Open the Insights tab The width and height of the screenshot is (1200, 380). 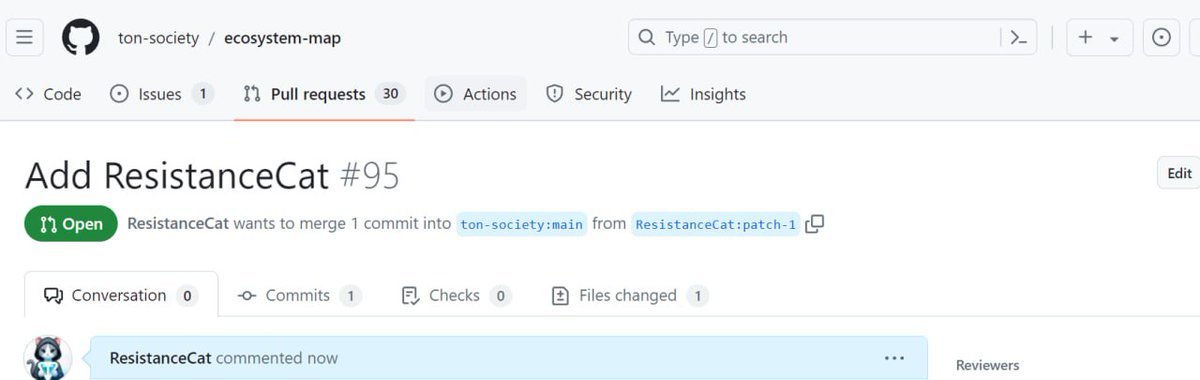click(703, 94)
